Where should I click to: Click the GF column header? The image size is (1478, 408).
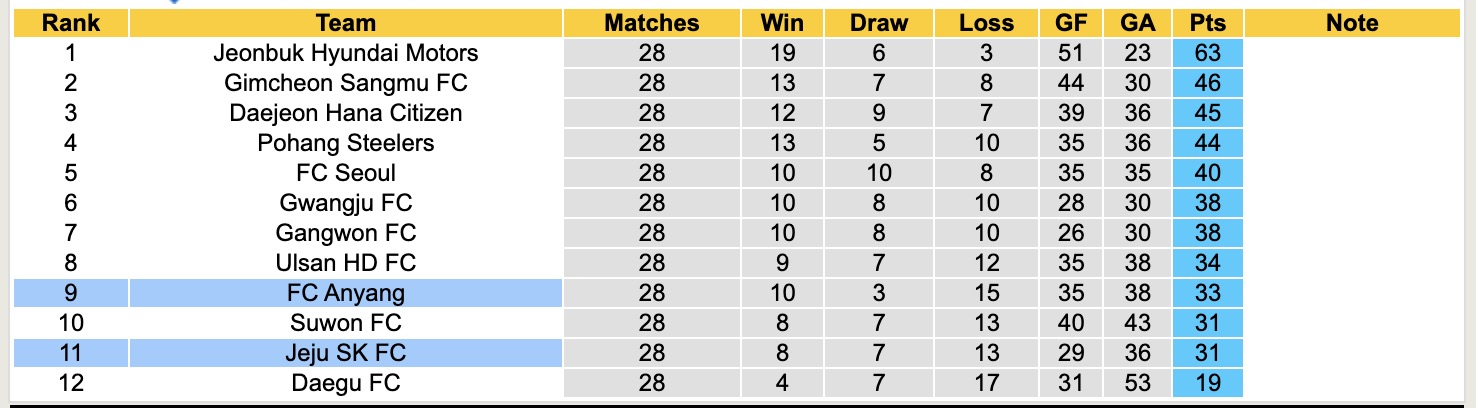pyautogui.click(x=1071, y=23)
